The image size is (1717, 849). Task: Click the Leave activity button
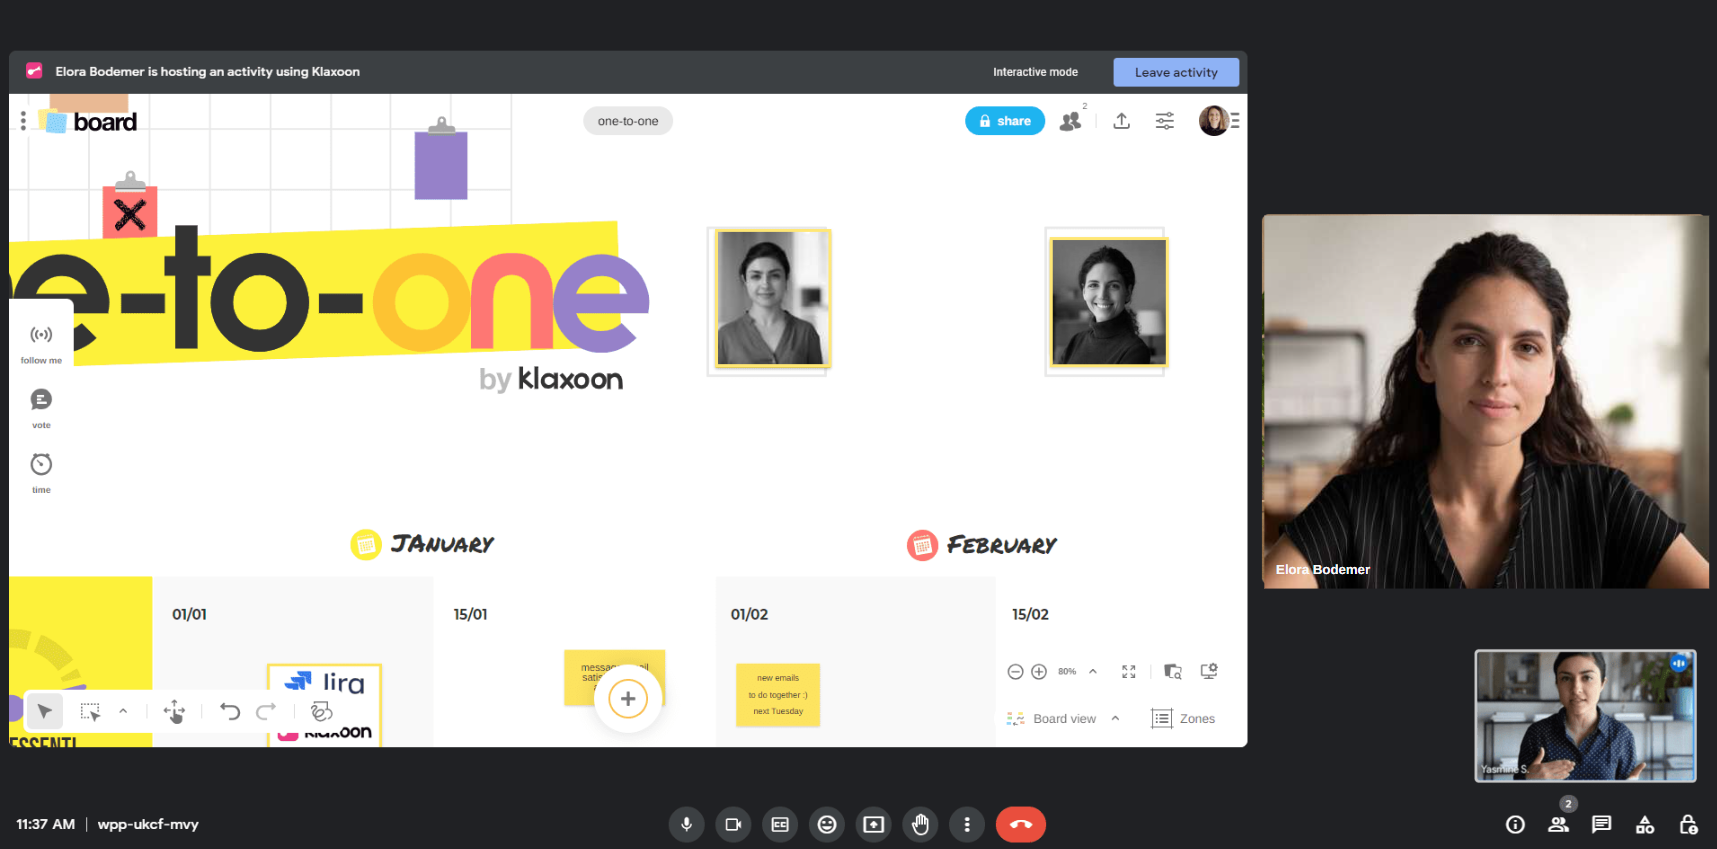pyautogui.click(x=1176, y=72)
